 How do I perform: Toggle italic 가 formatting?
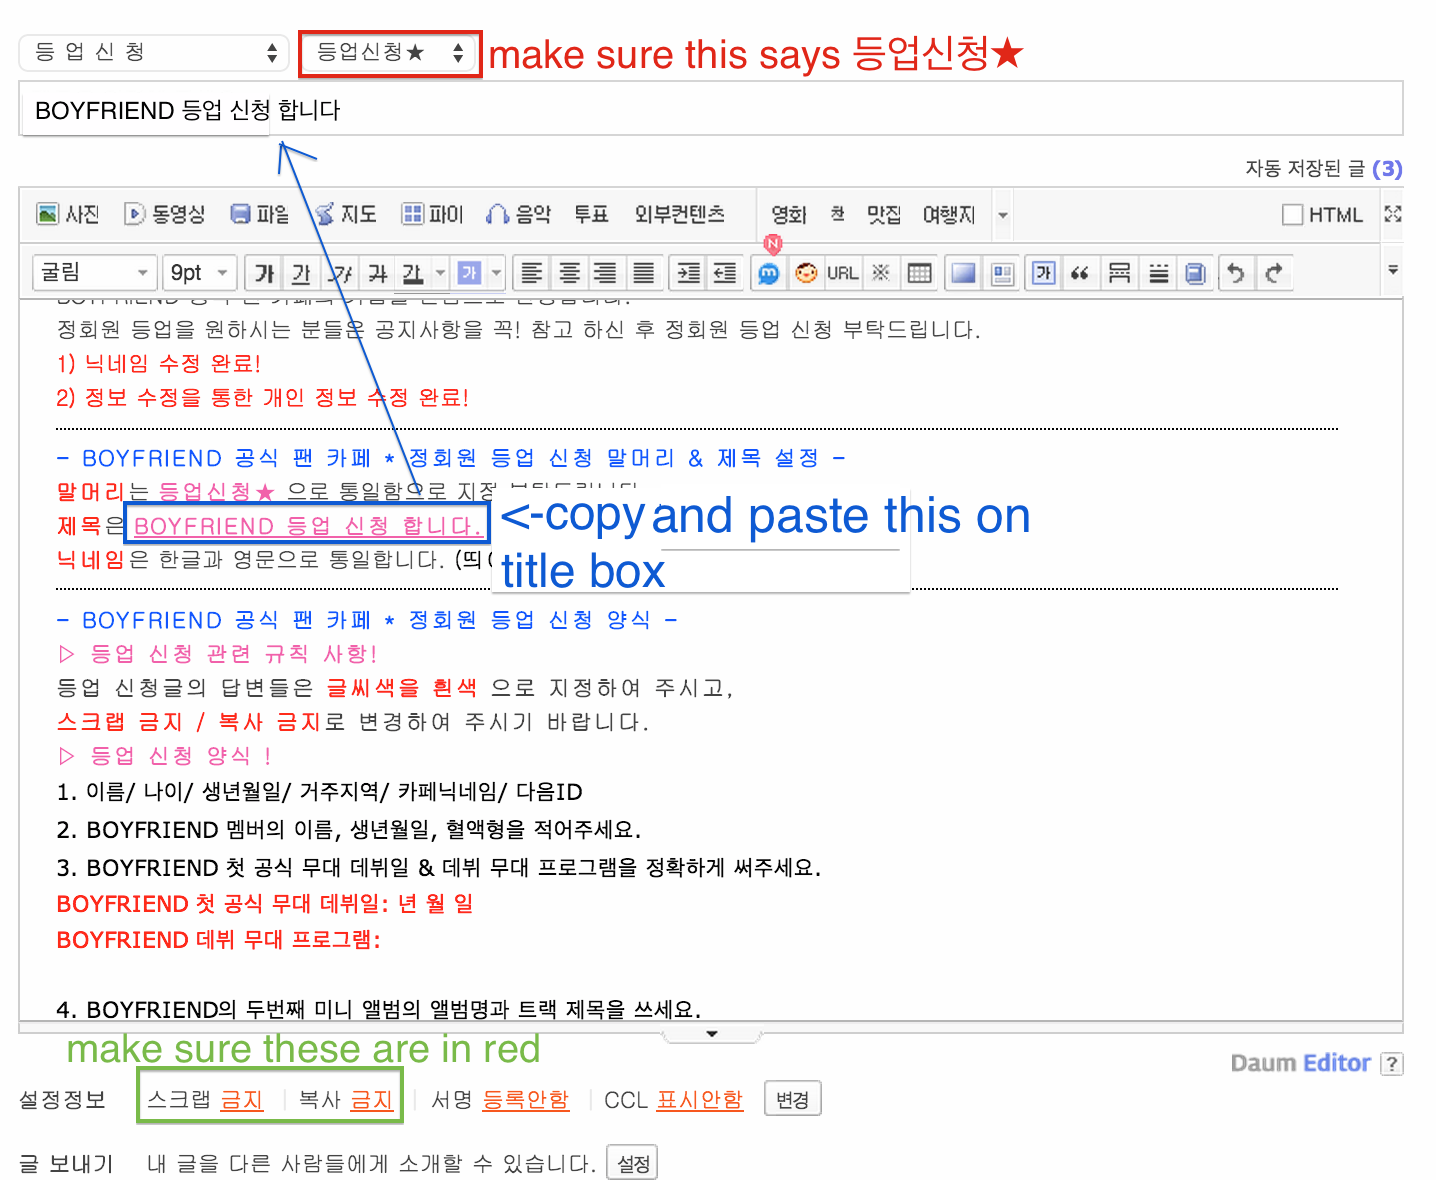(x=340, y=273)
